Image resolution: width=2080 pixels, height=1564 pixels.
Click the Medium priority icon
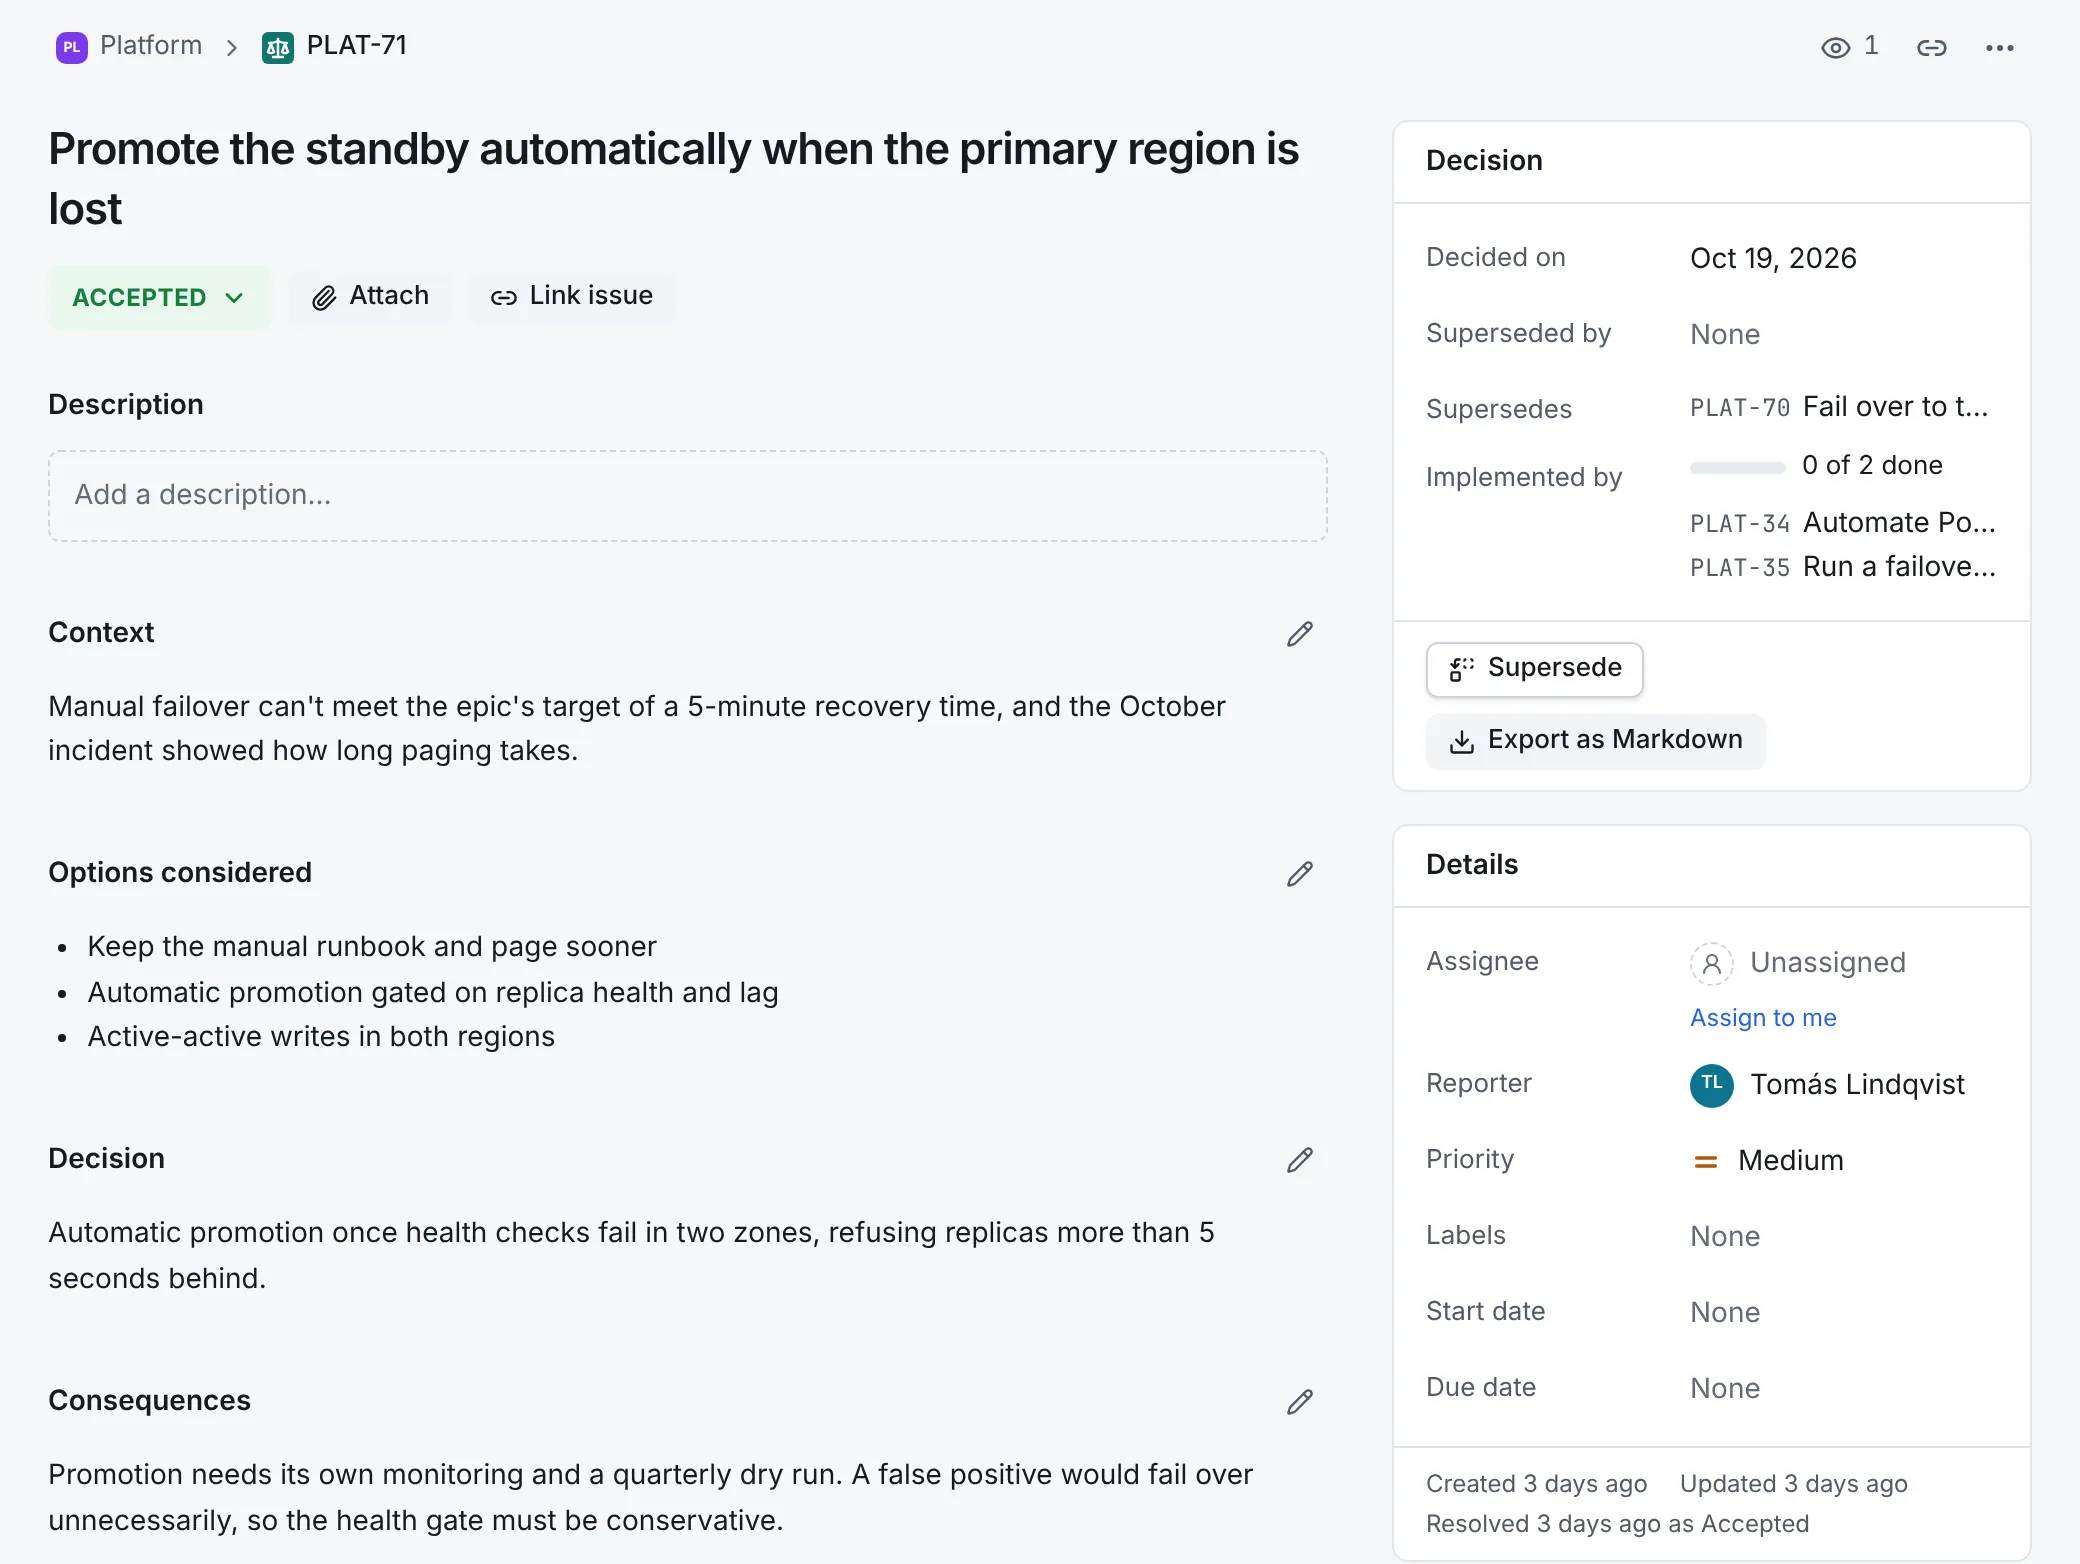point(1705,1161)
